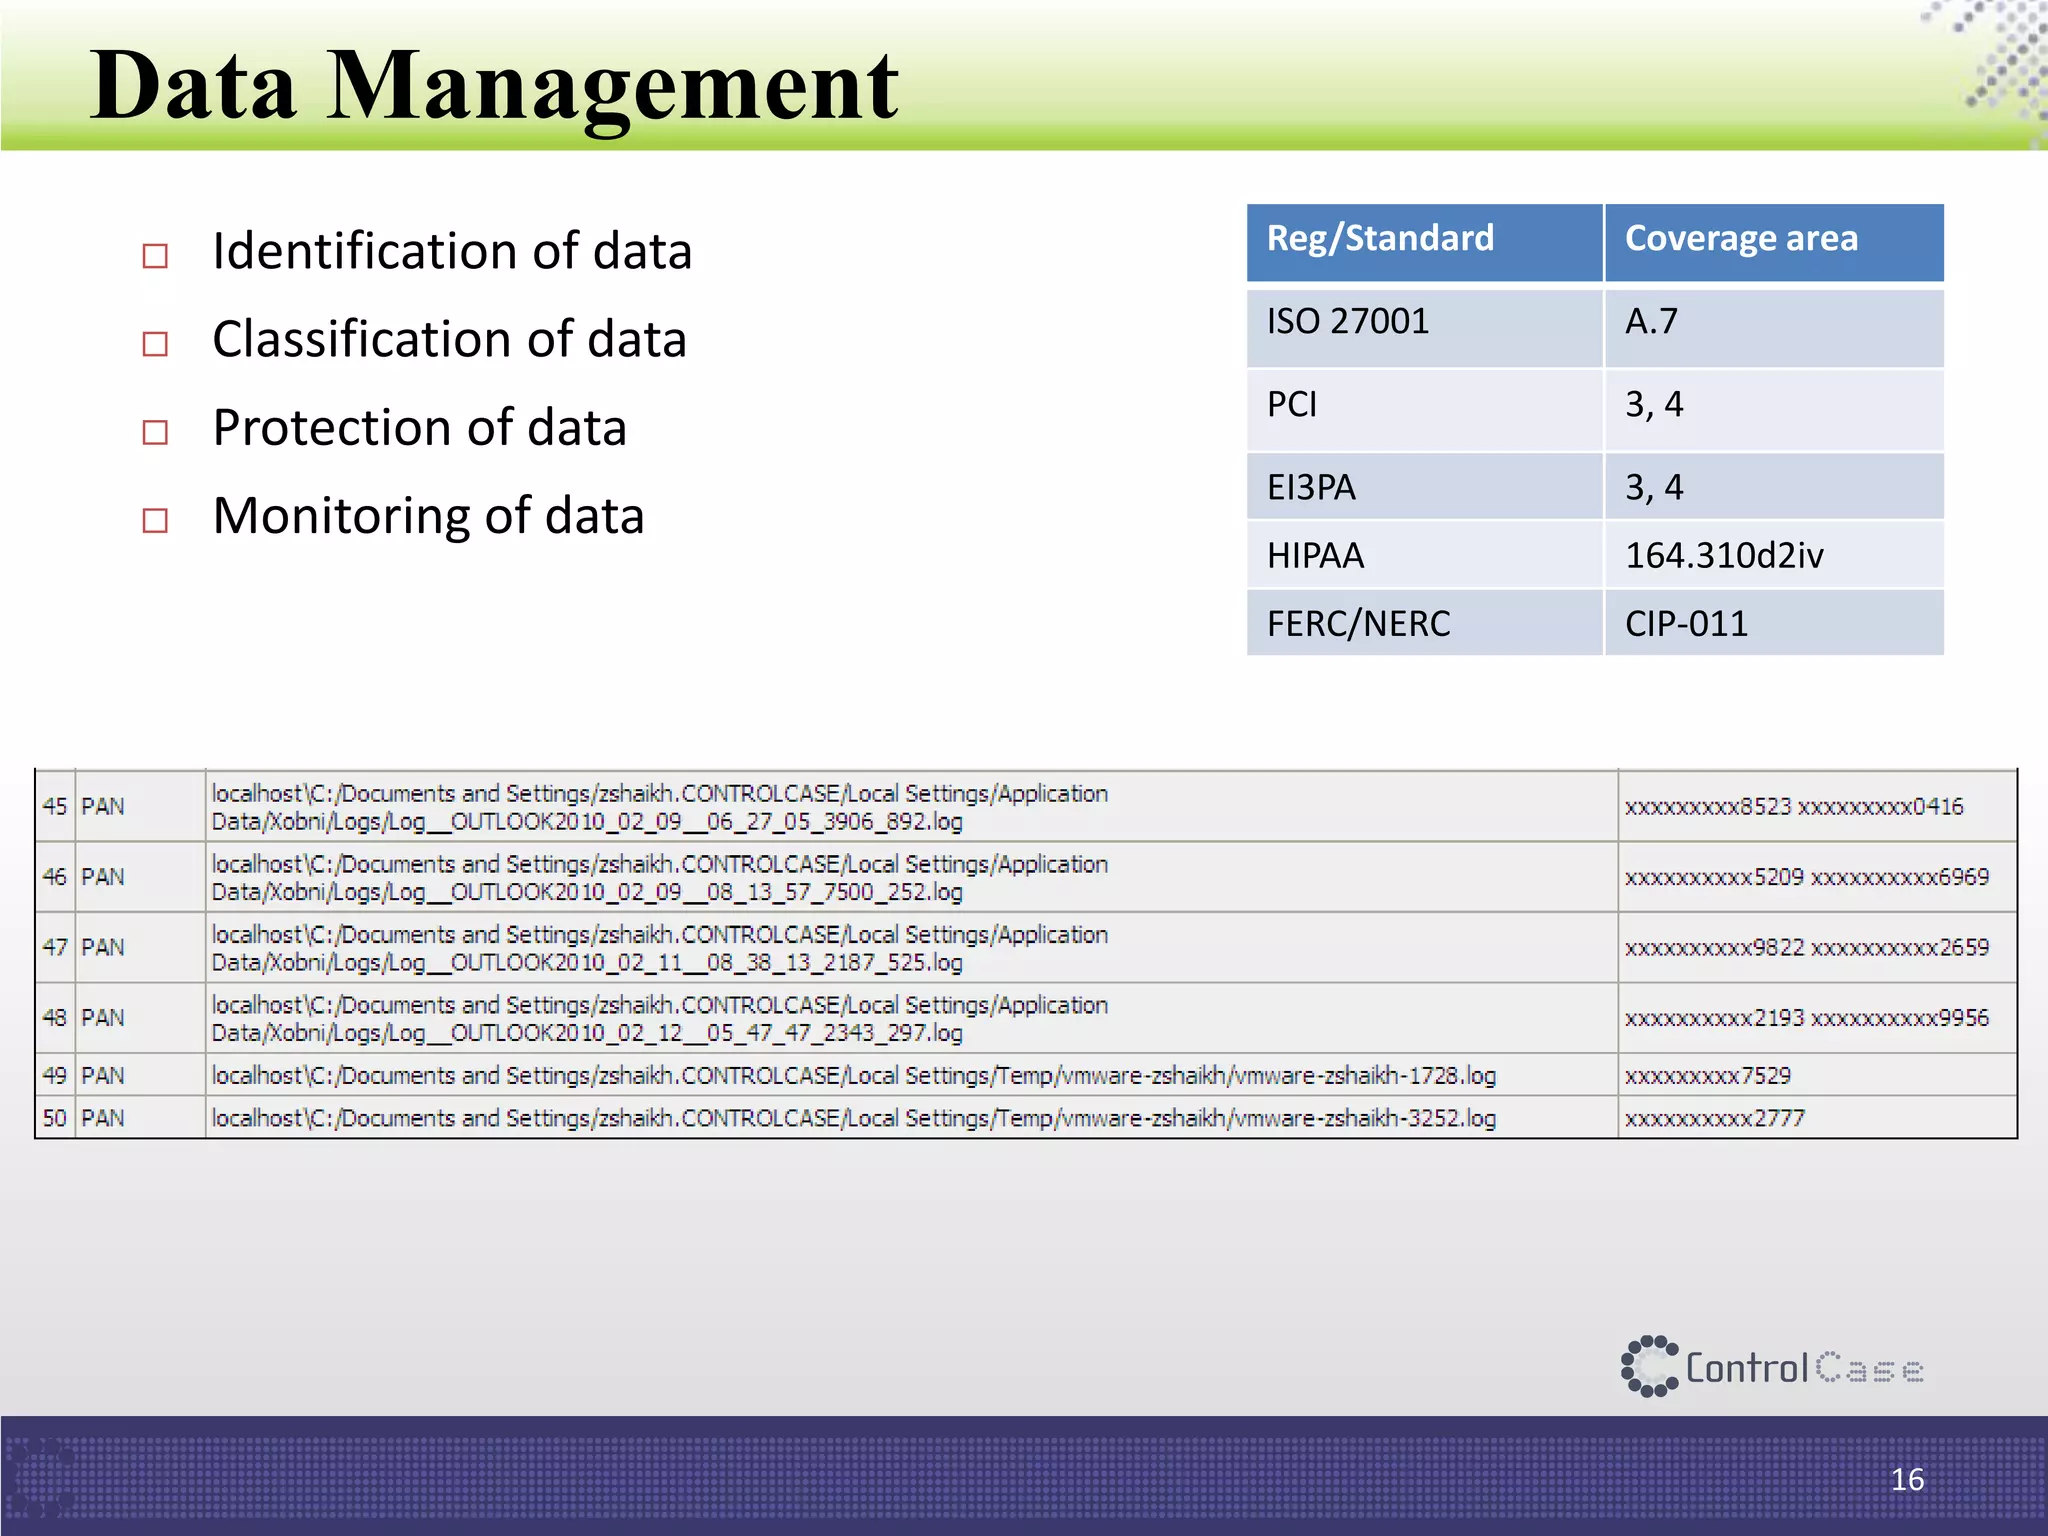Click 'PAN' type in row 45
This screenshot has height=1536, width=2048.
(103, 806)
